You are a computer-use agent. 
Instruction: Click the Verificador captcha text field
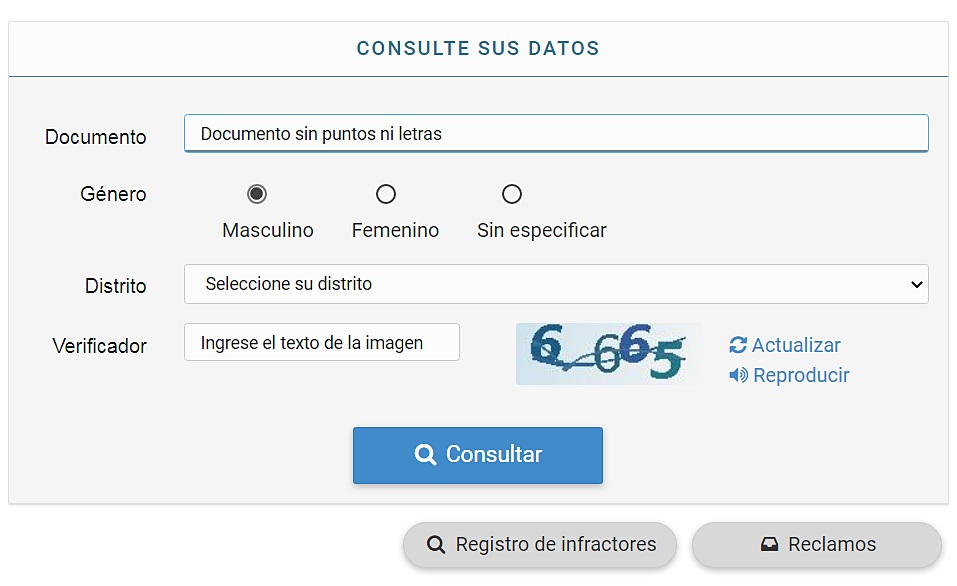pos(321,343)
